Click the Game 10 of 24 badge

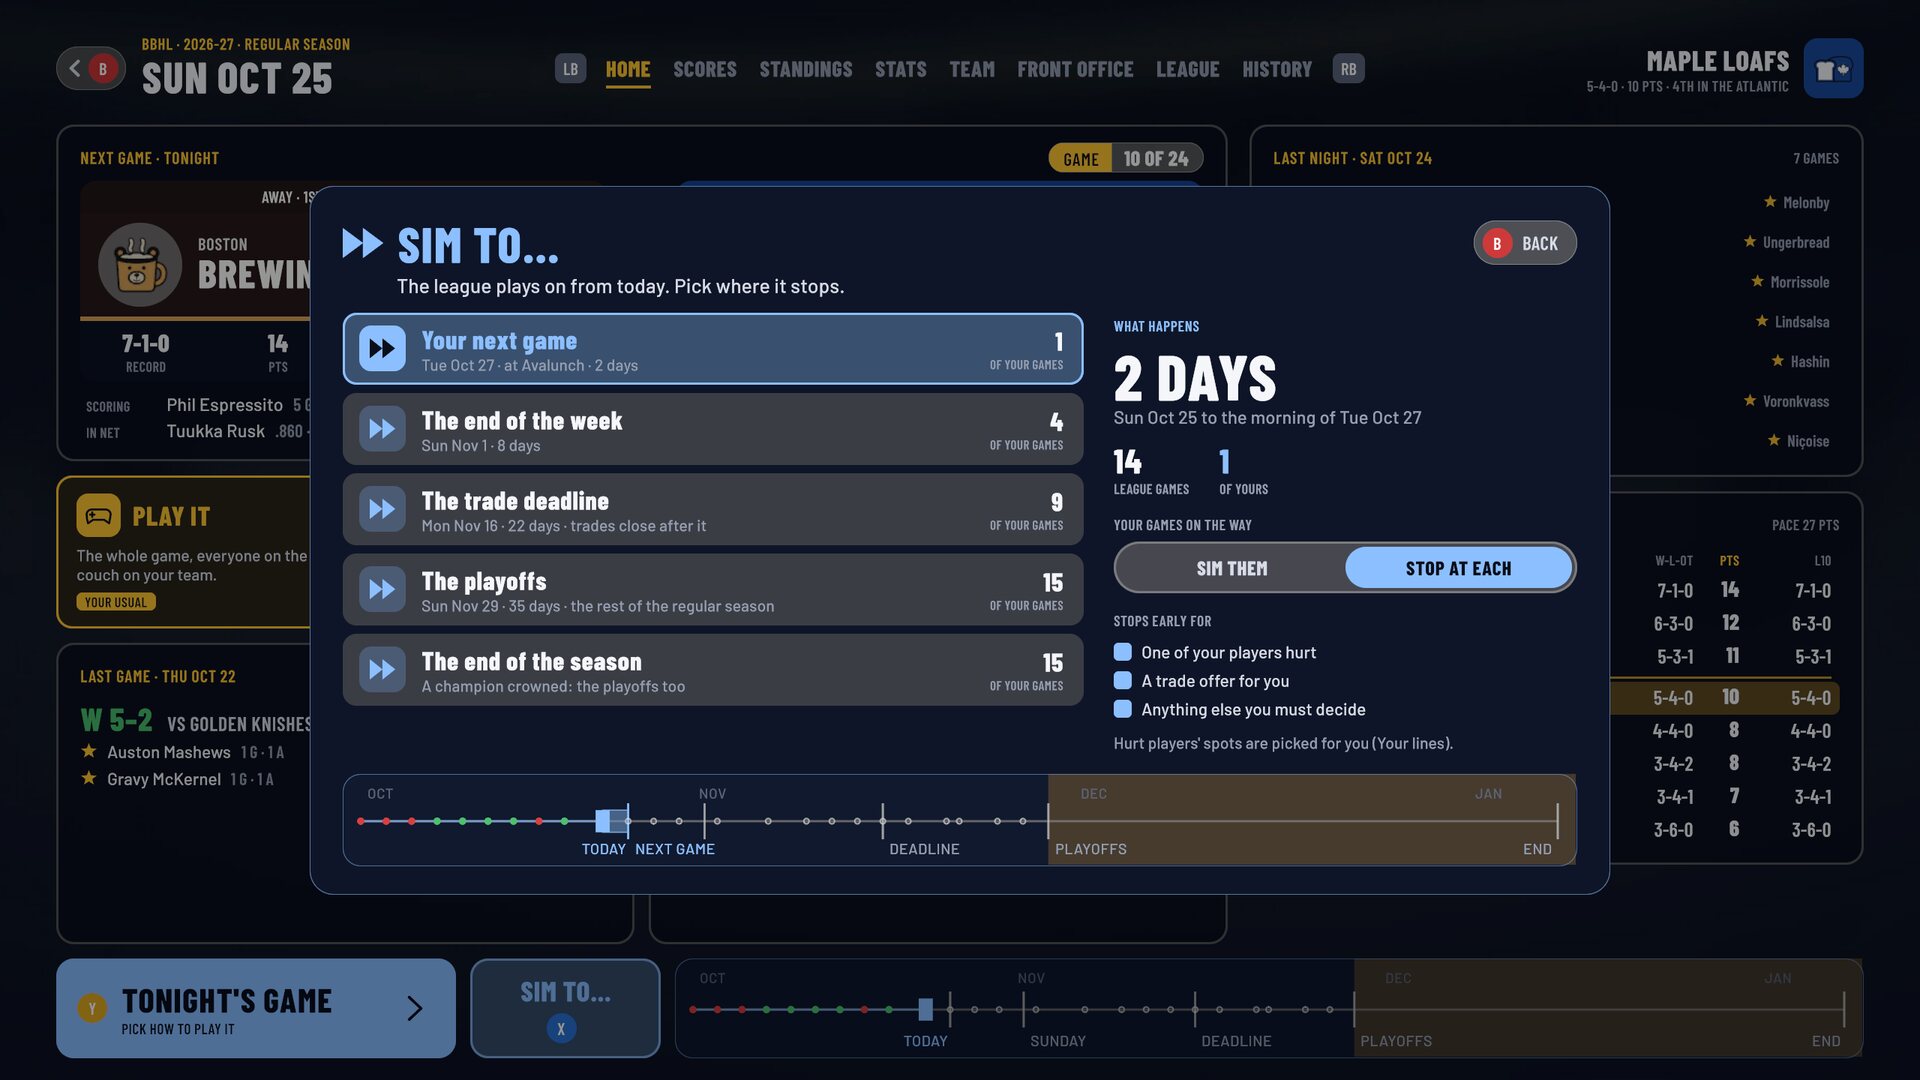1125,158
